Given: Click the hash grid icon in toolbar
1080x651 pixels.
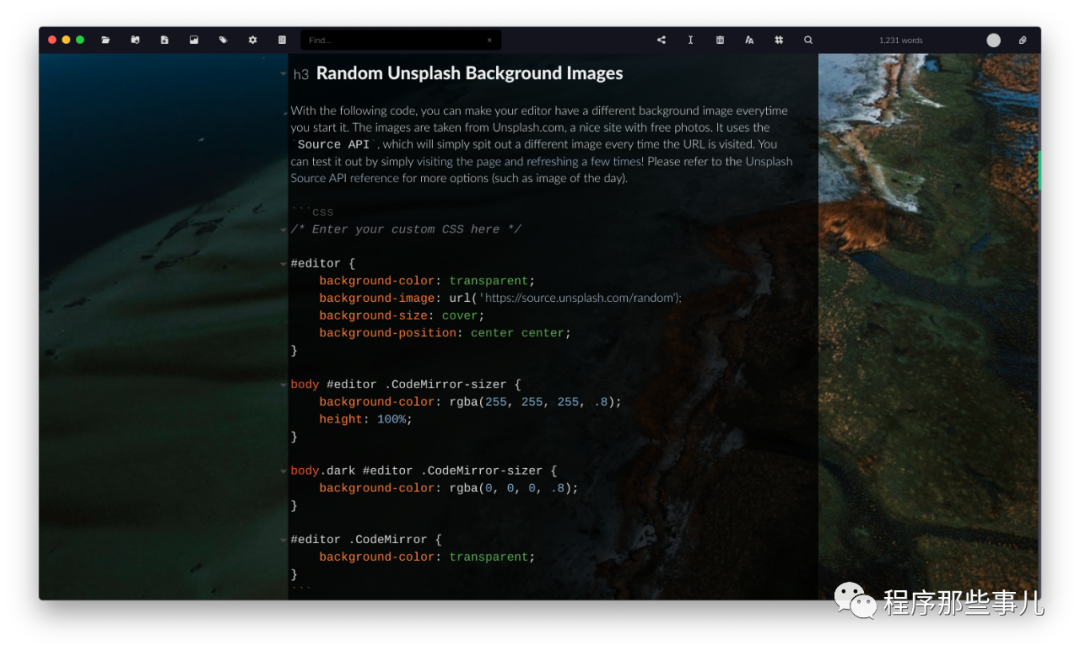Looking at the screenshot, I should click(779, 40).
